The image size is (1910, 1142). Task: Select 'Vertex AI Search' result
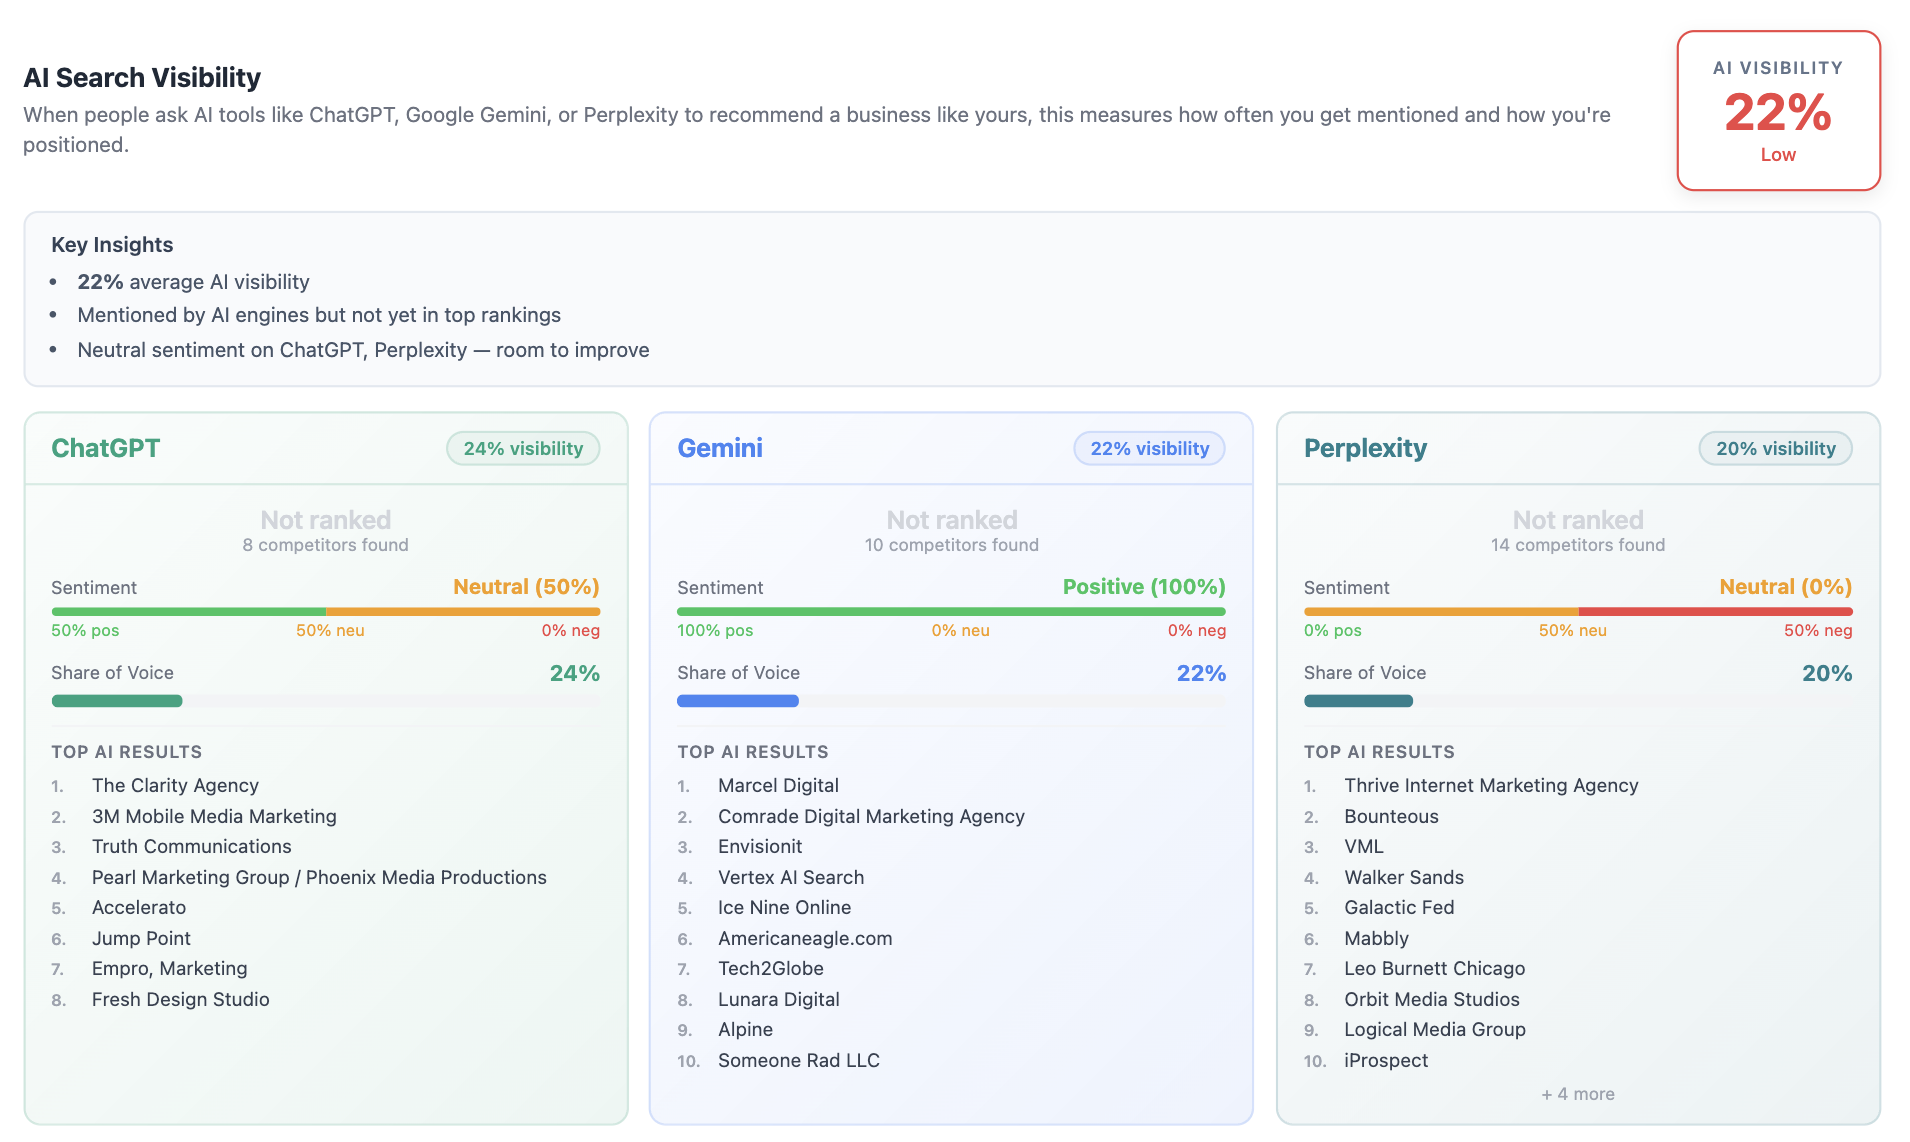(x=791, y=878)
